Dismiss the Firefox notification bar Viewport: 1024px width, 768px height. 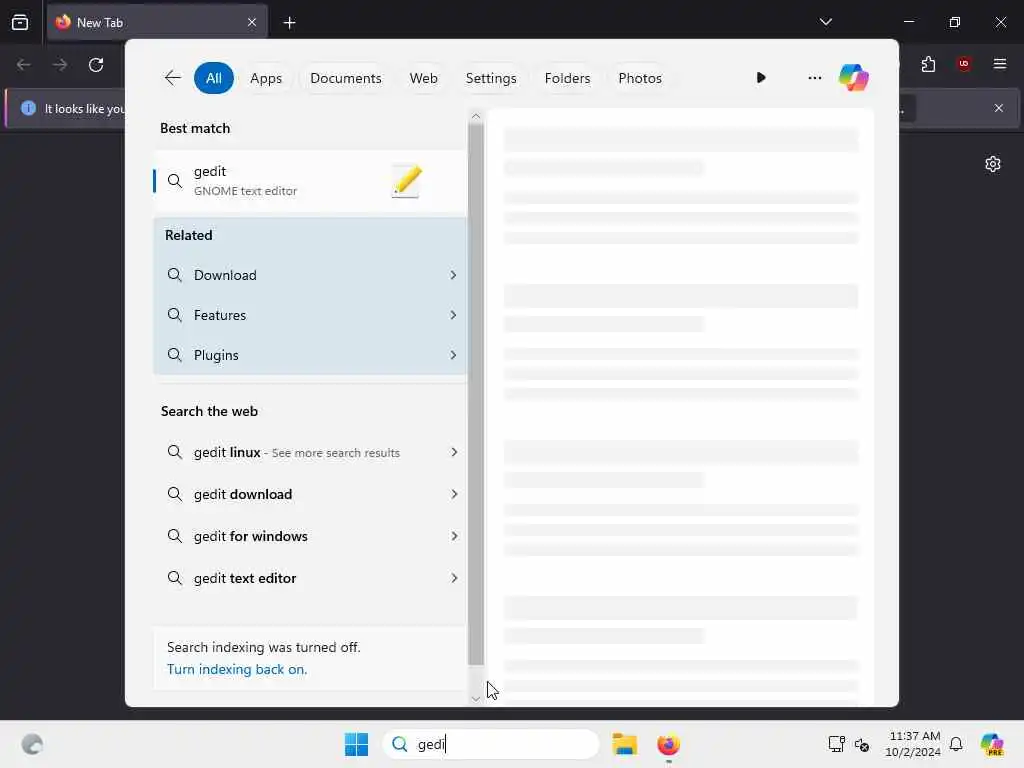(999, 108)
